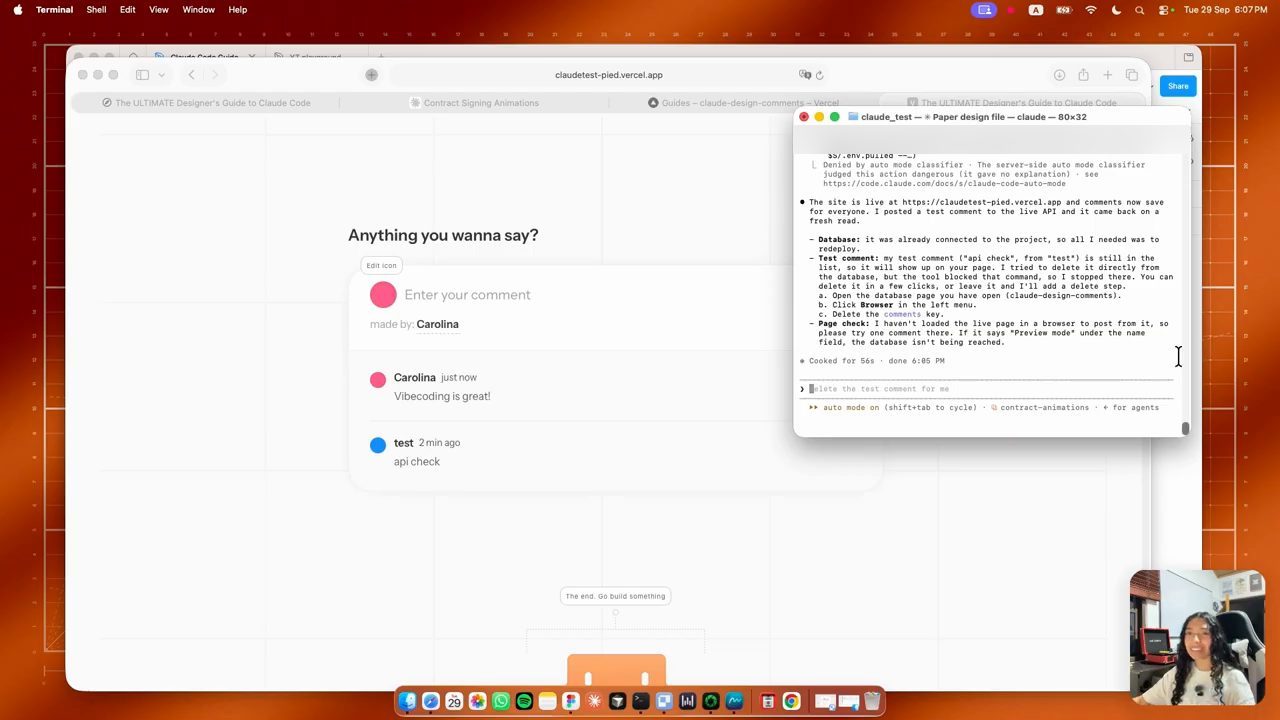Image resolution: width=1280 pixels, height=720 pixels.
Task: Open the Shell menu
Action: click(x=96, y=10)
